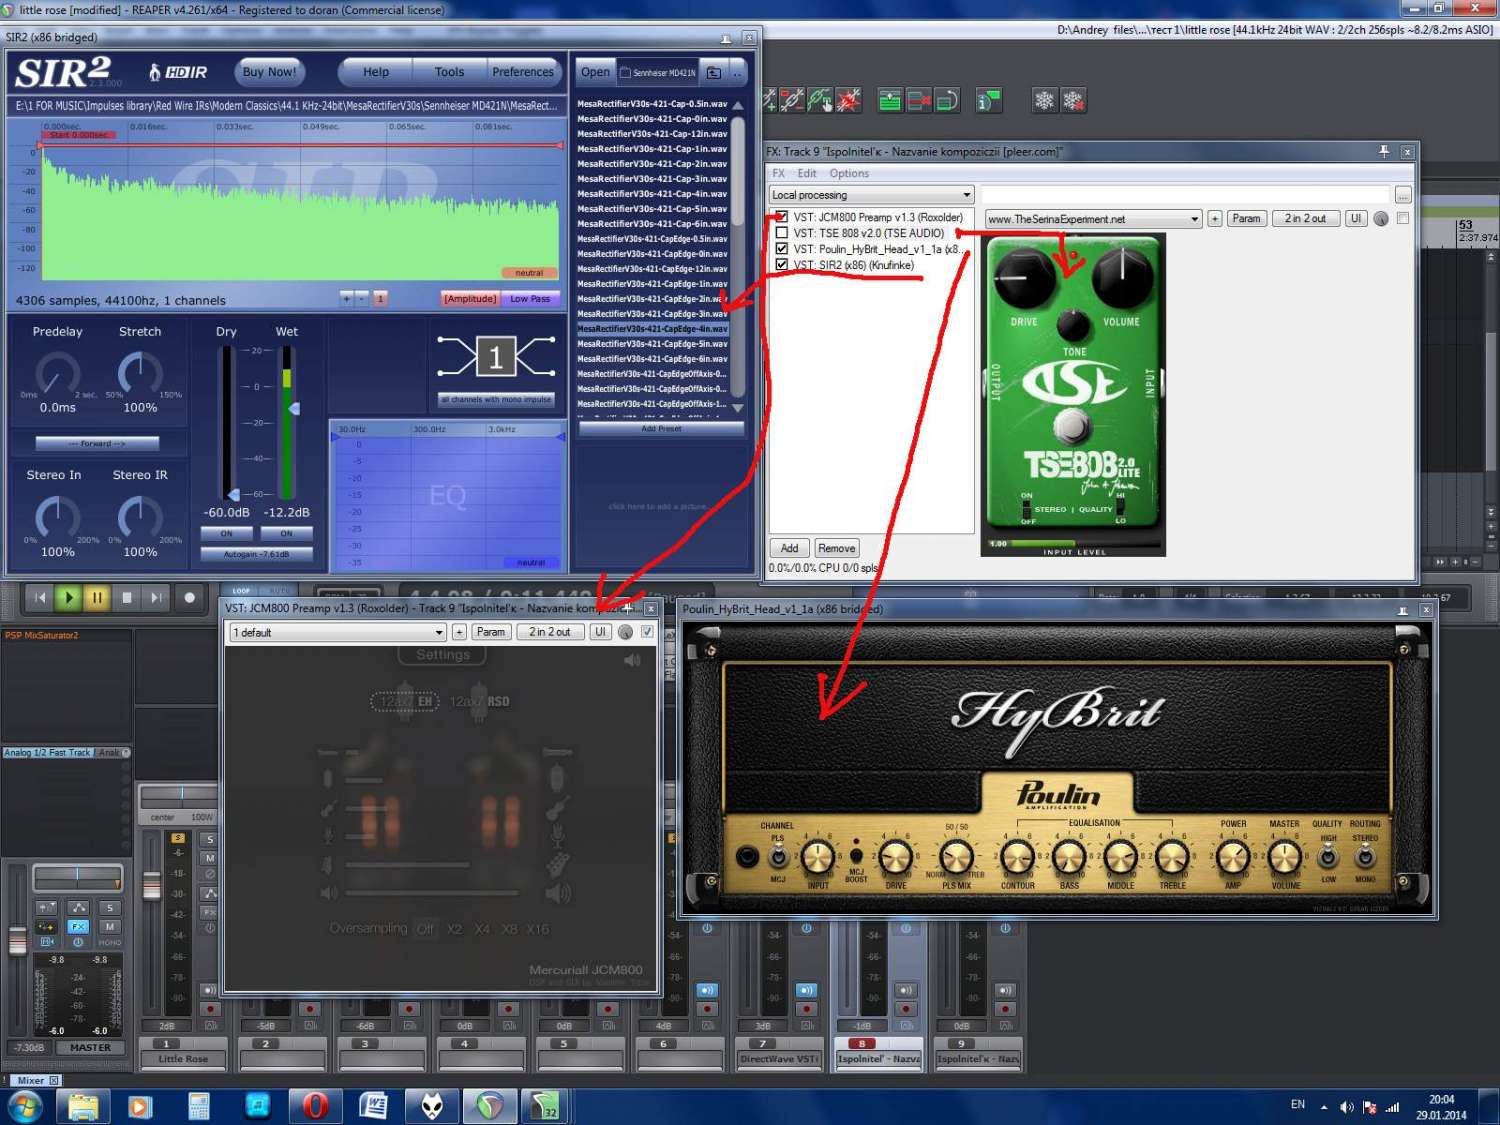Toggle the JCM800 Preamp checkbox in FX list

pos(782,217)
